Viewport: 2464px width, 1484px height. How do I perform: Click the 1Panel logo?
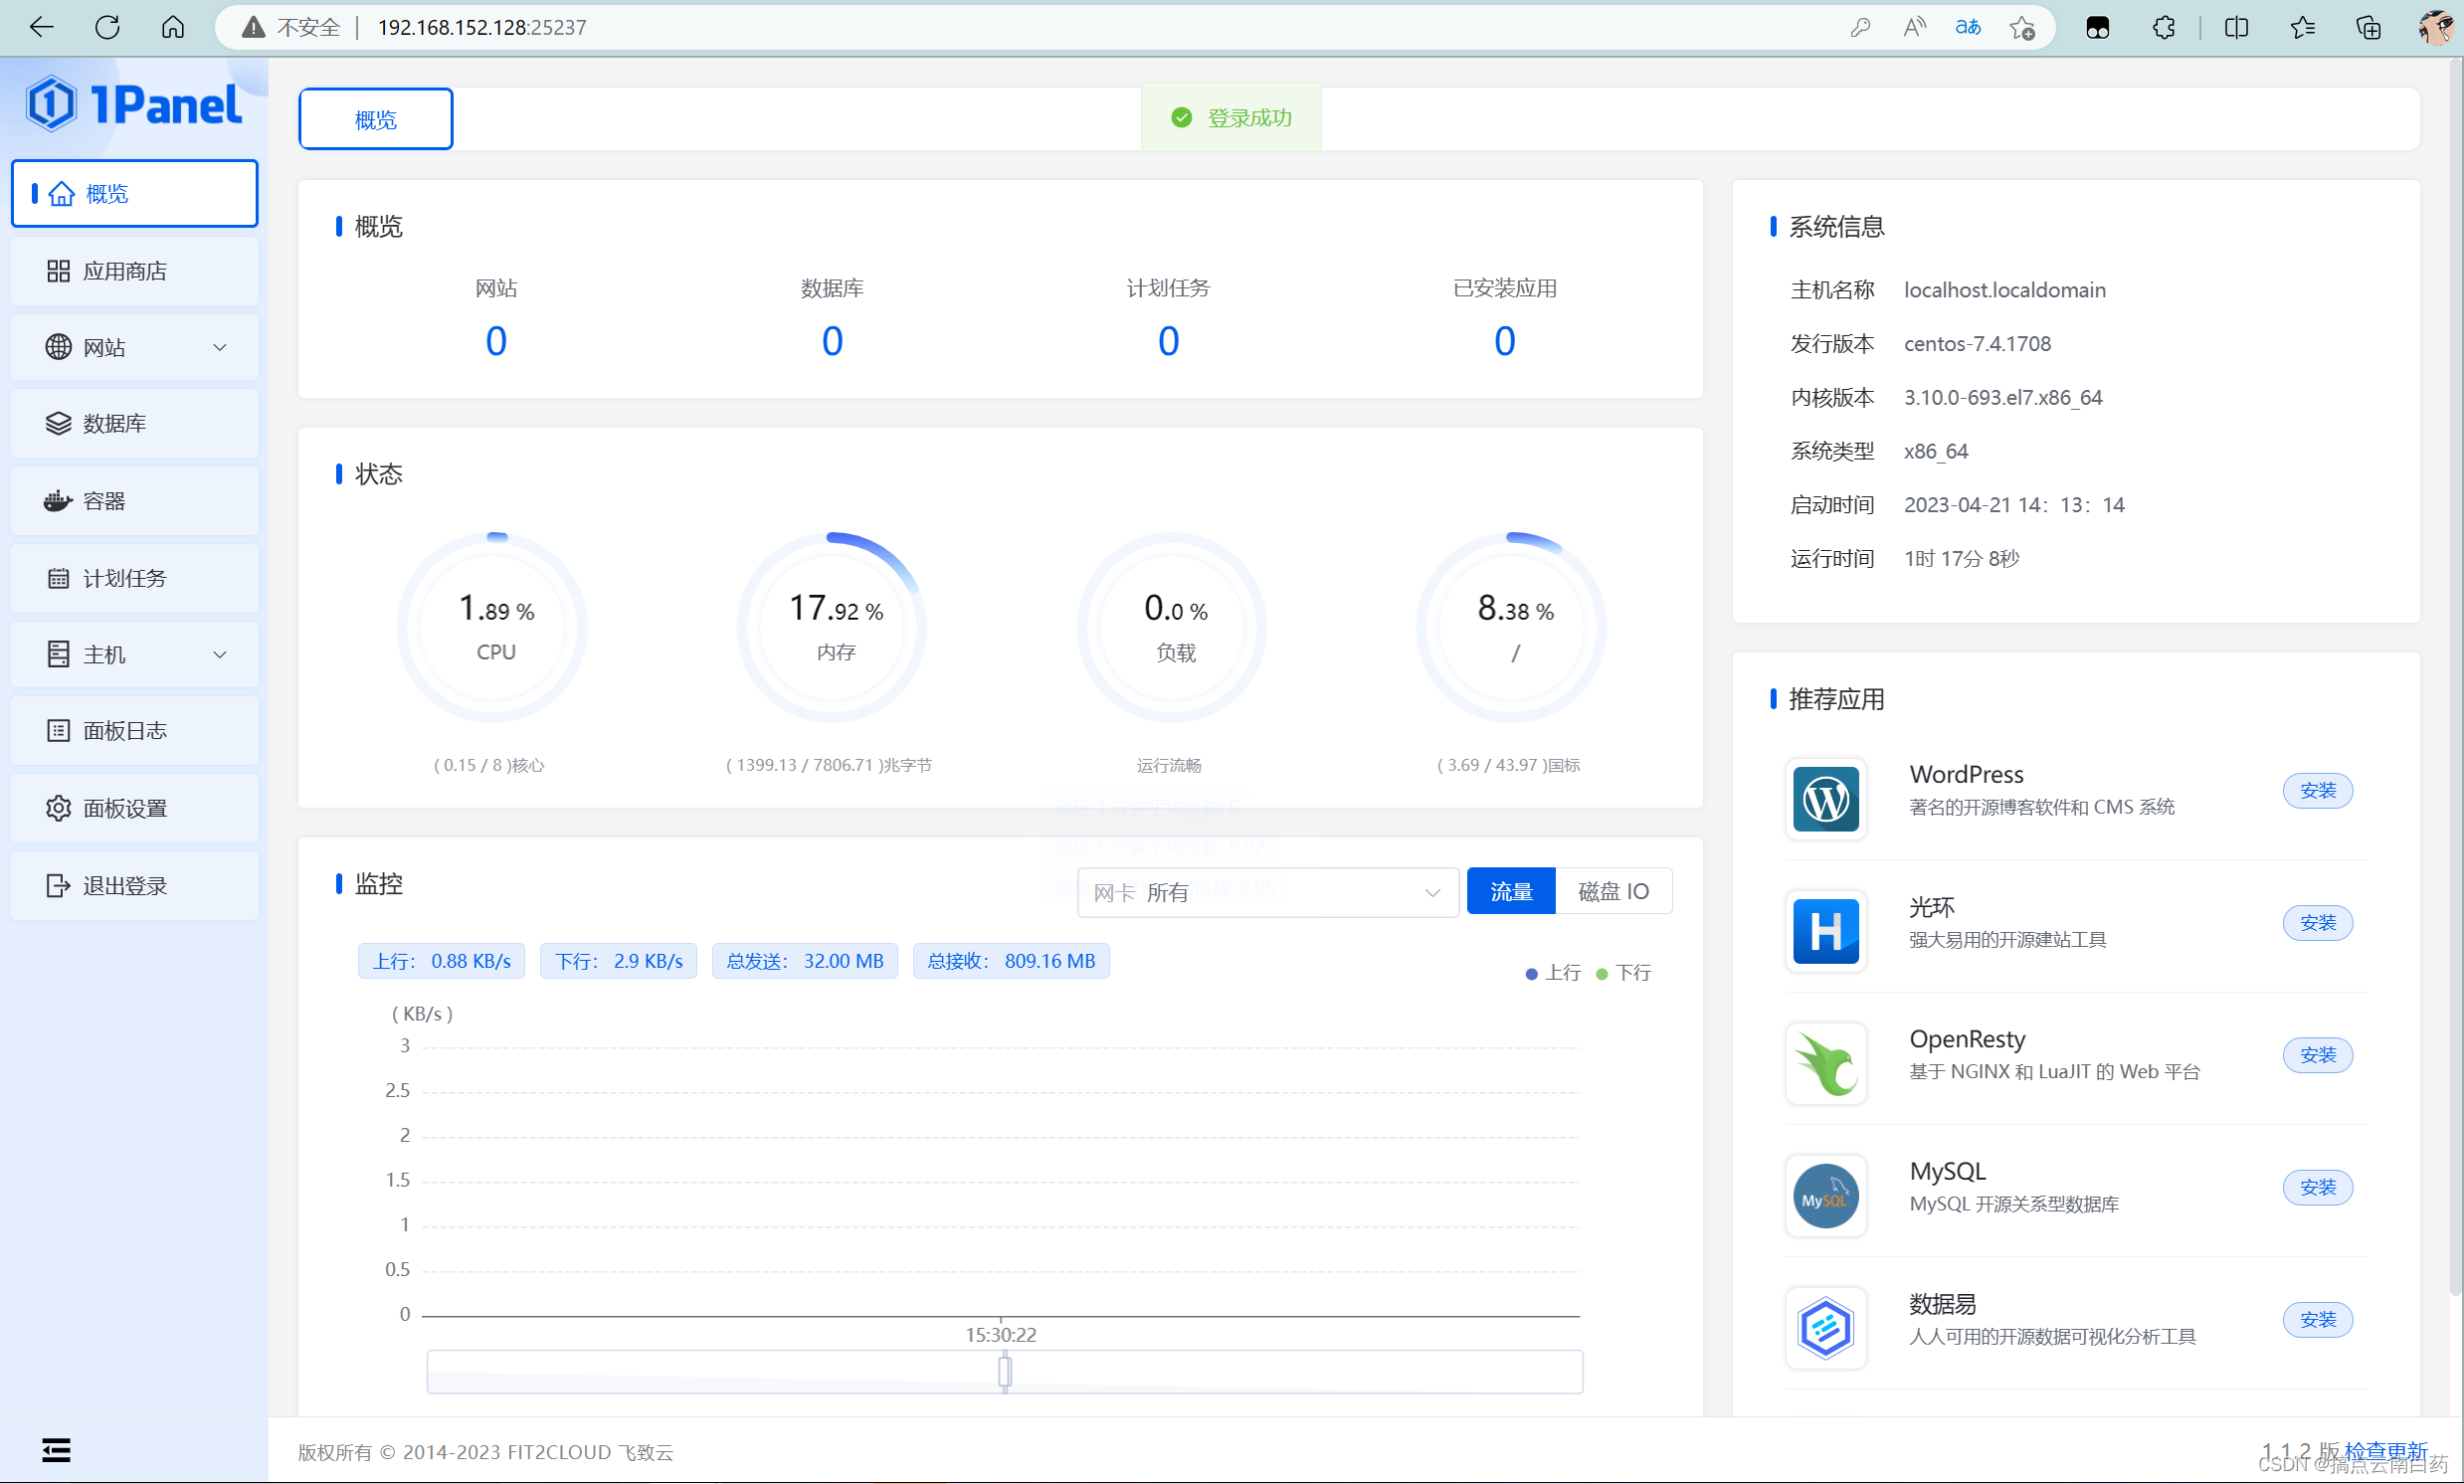(x=134, y=104)
